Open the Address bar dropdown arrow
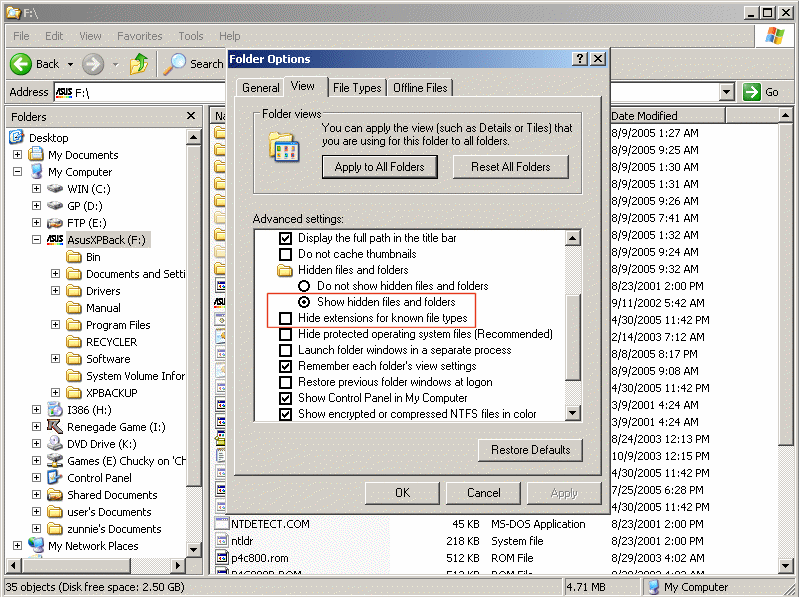 tap(727, 92)
